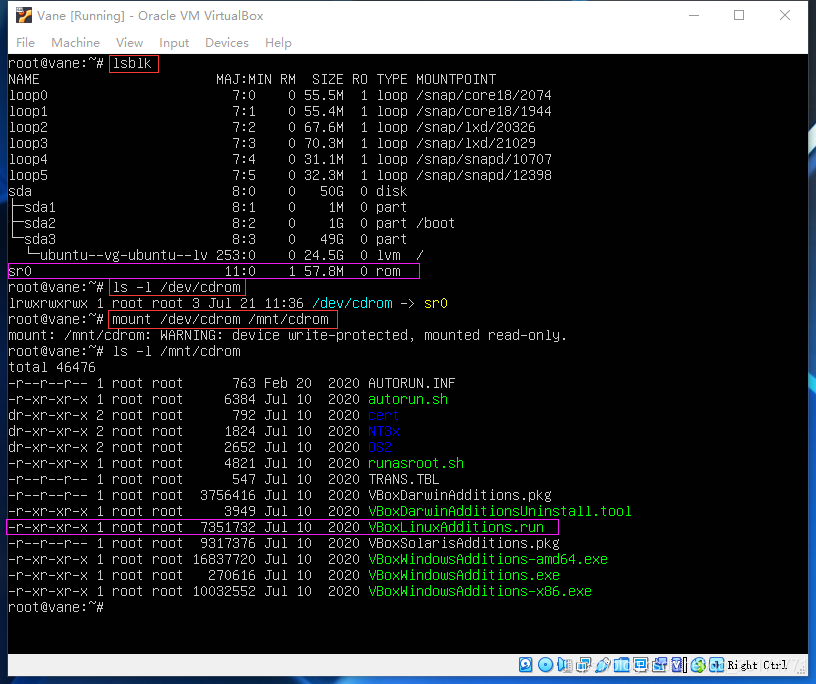Open the Devices menu
Screen dimensions: 816x684
click(x=227, y=43)
